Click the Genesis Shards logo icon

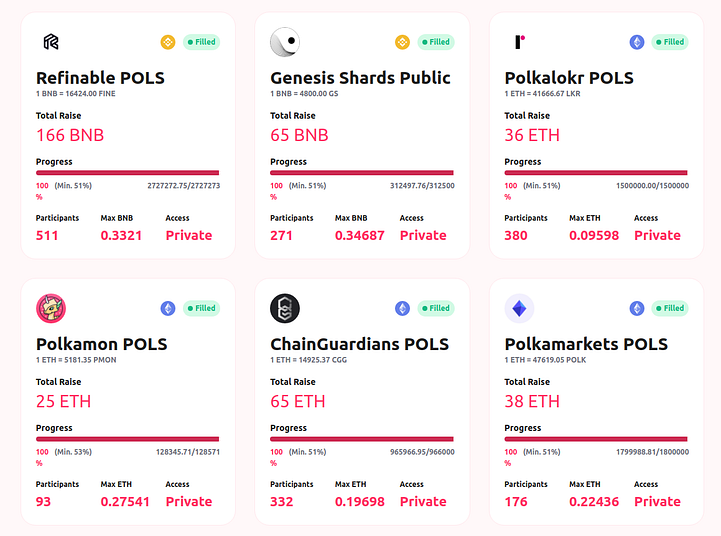click(285, 42)
